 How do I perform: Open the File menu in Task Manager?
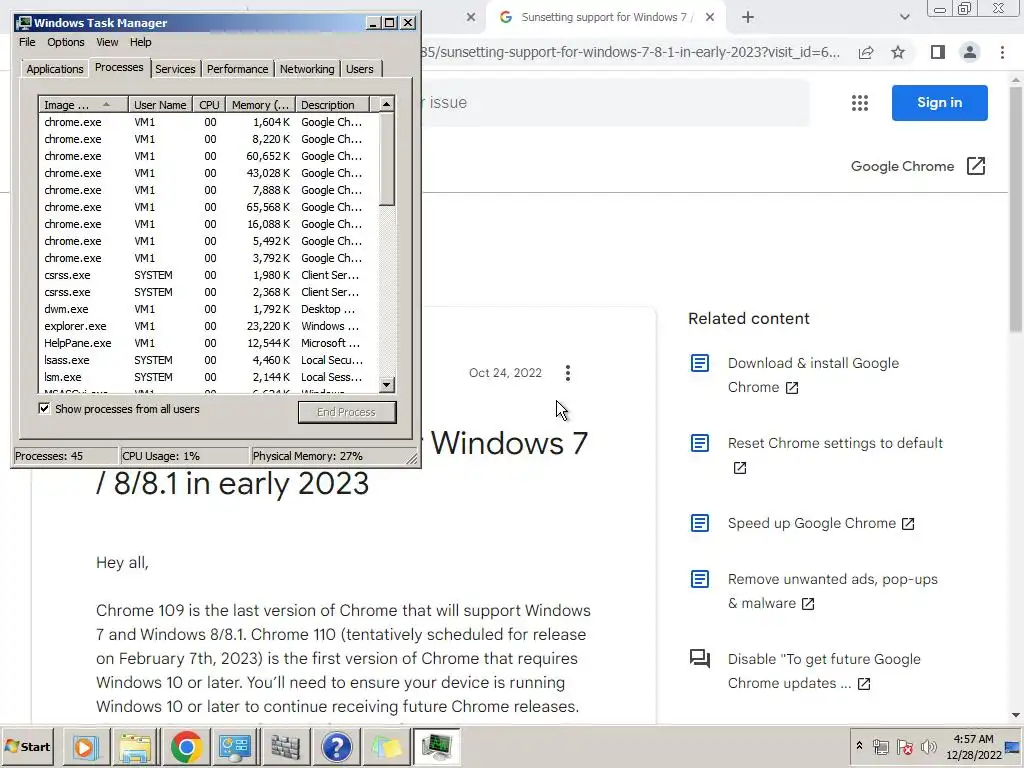pos(27,42)
